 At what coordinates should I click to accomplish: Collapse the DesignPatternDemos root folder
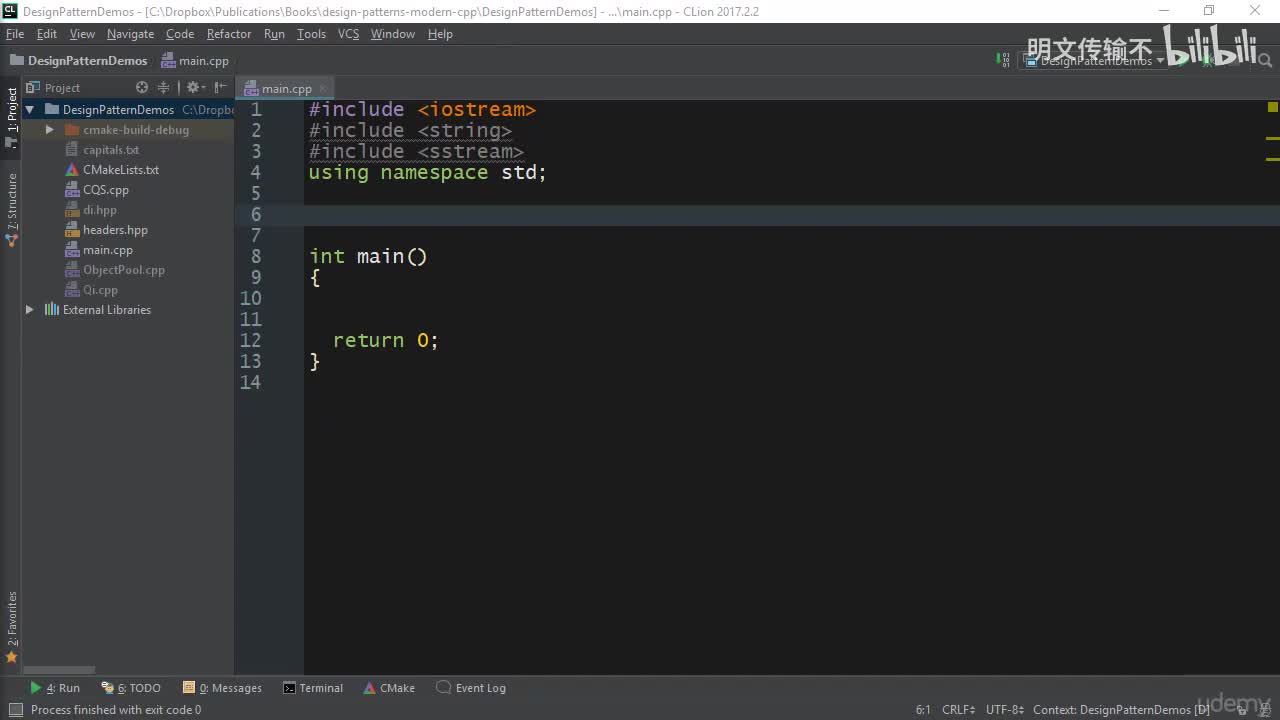click(x=30, y=110)
